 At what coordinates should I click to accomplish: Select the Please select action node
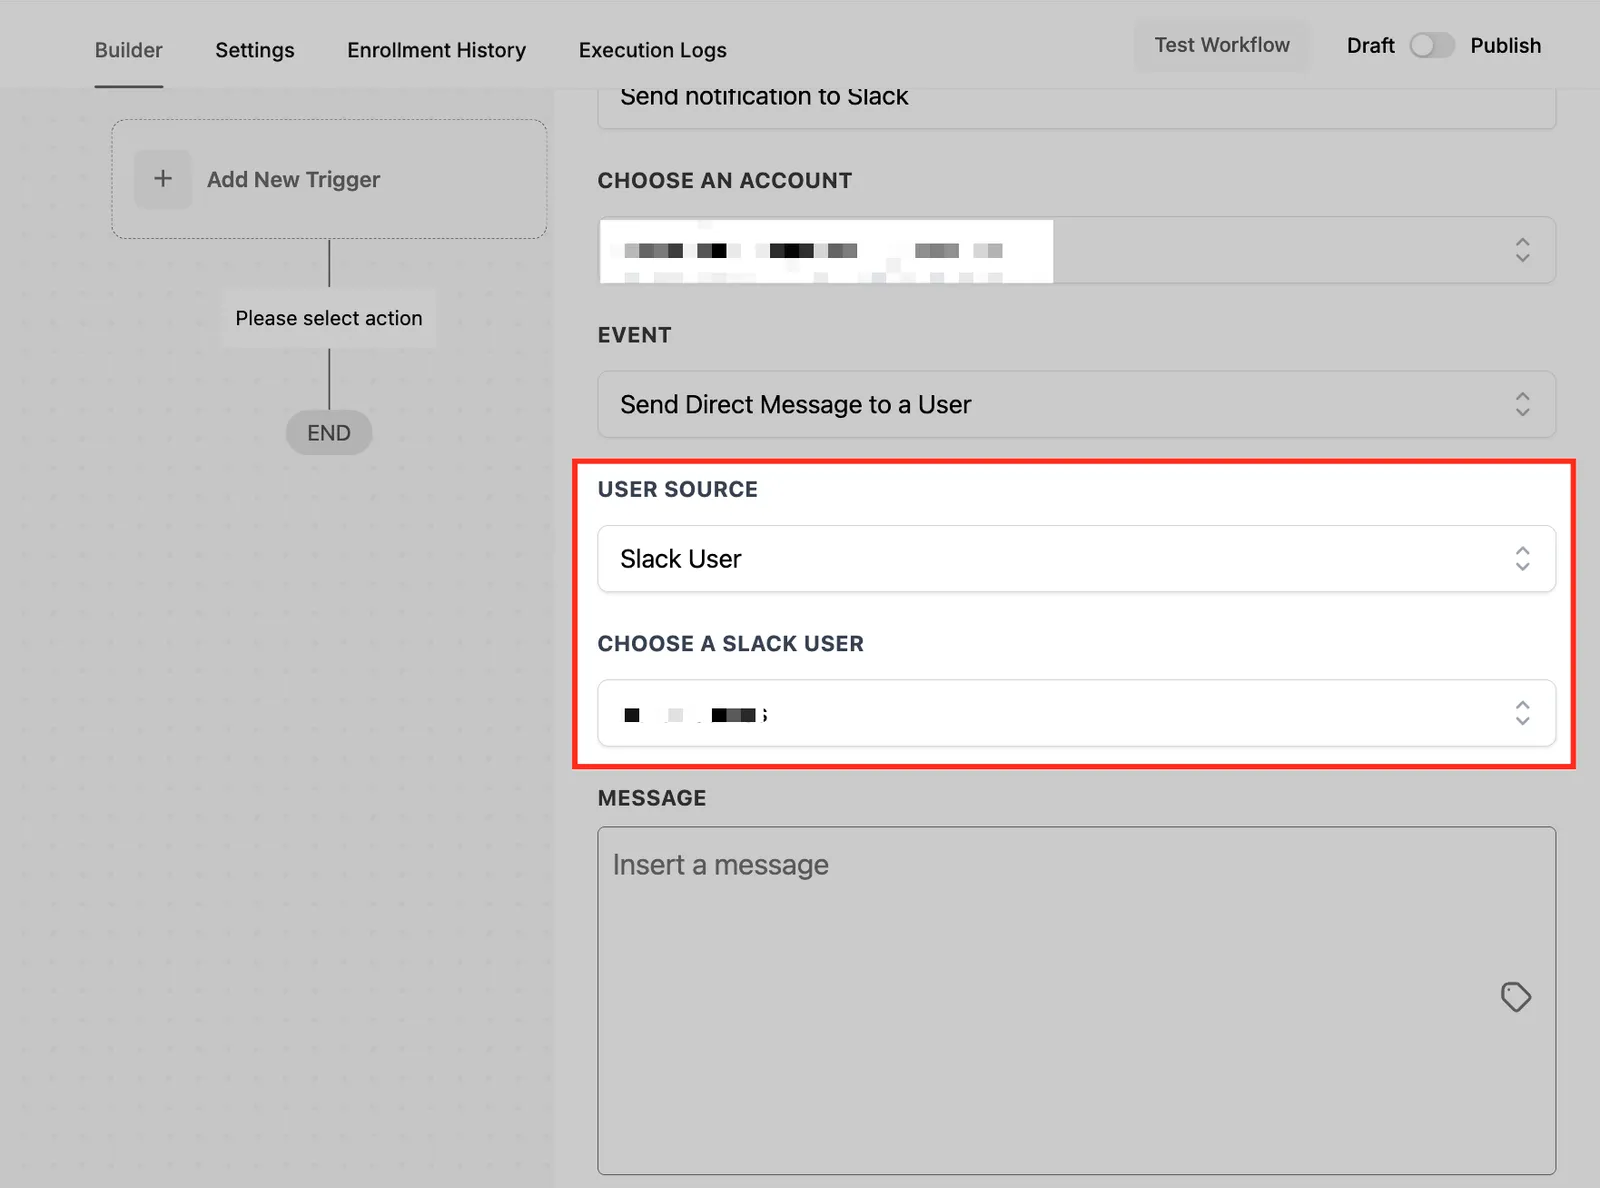329,318
